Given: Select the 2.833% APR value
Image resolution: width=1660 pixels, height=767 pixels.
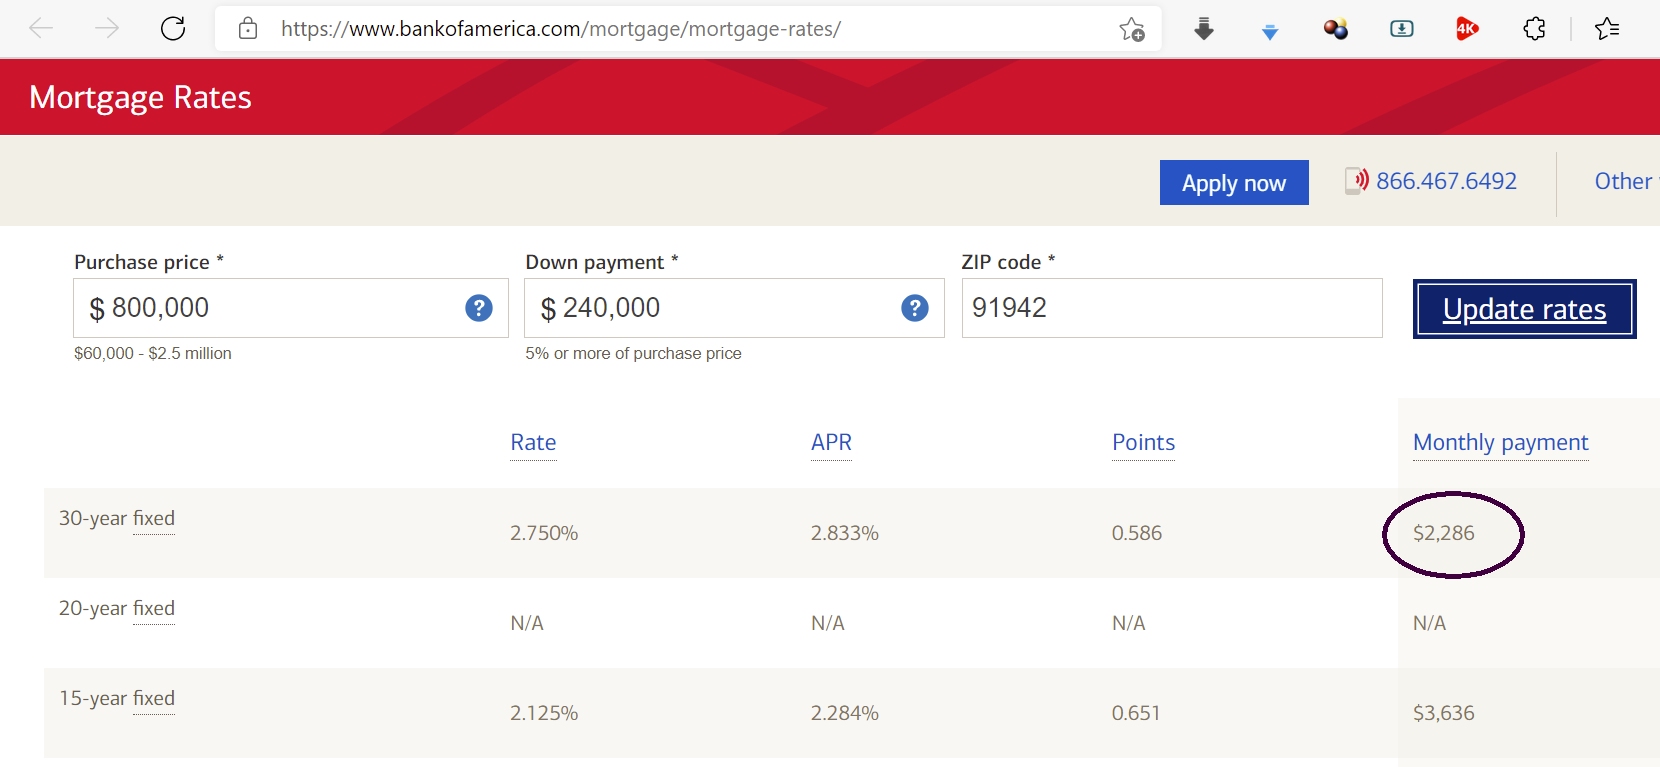Looking at the screenshot, I should 845,533.
